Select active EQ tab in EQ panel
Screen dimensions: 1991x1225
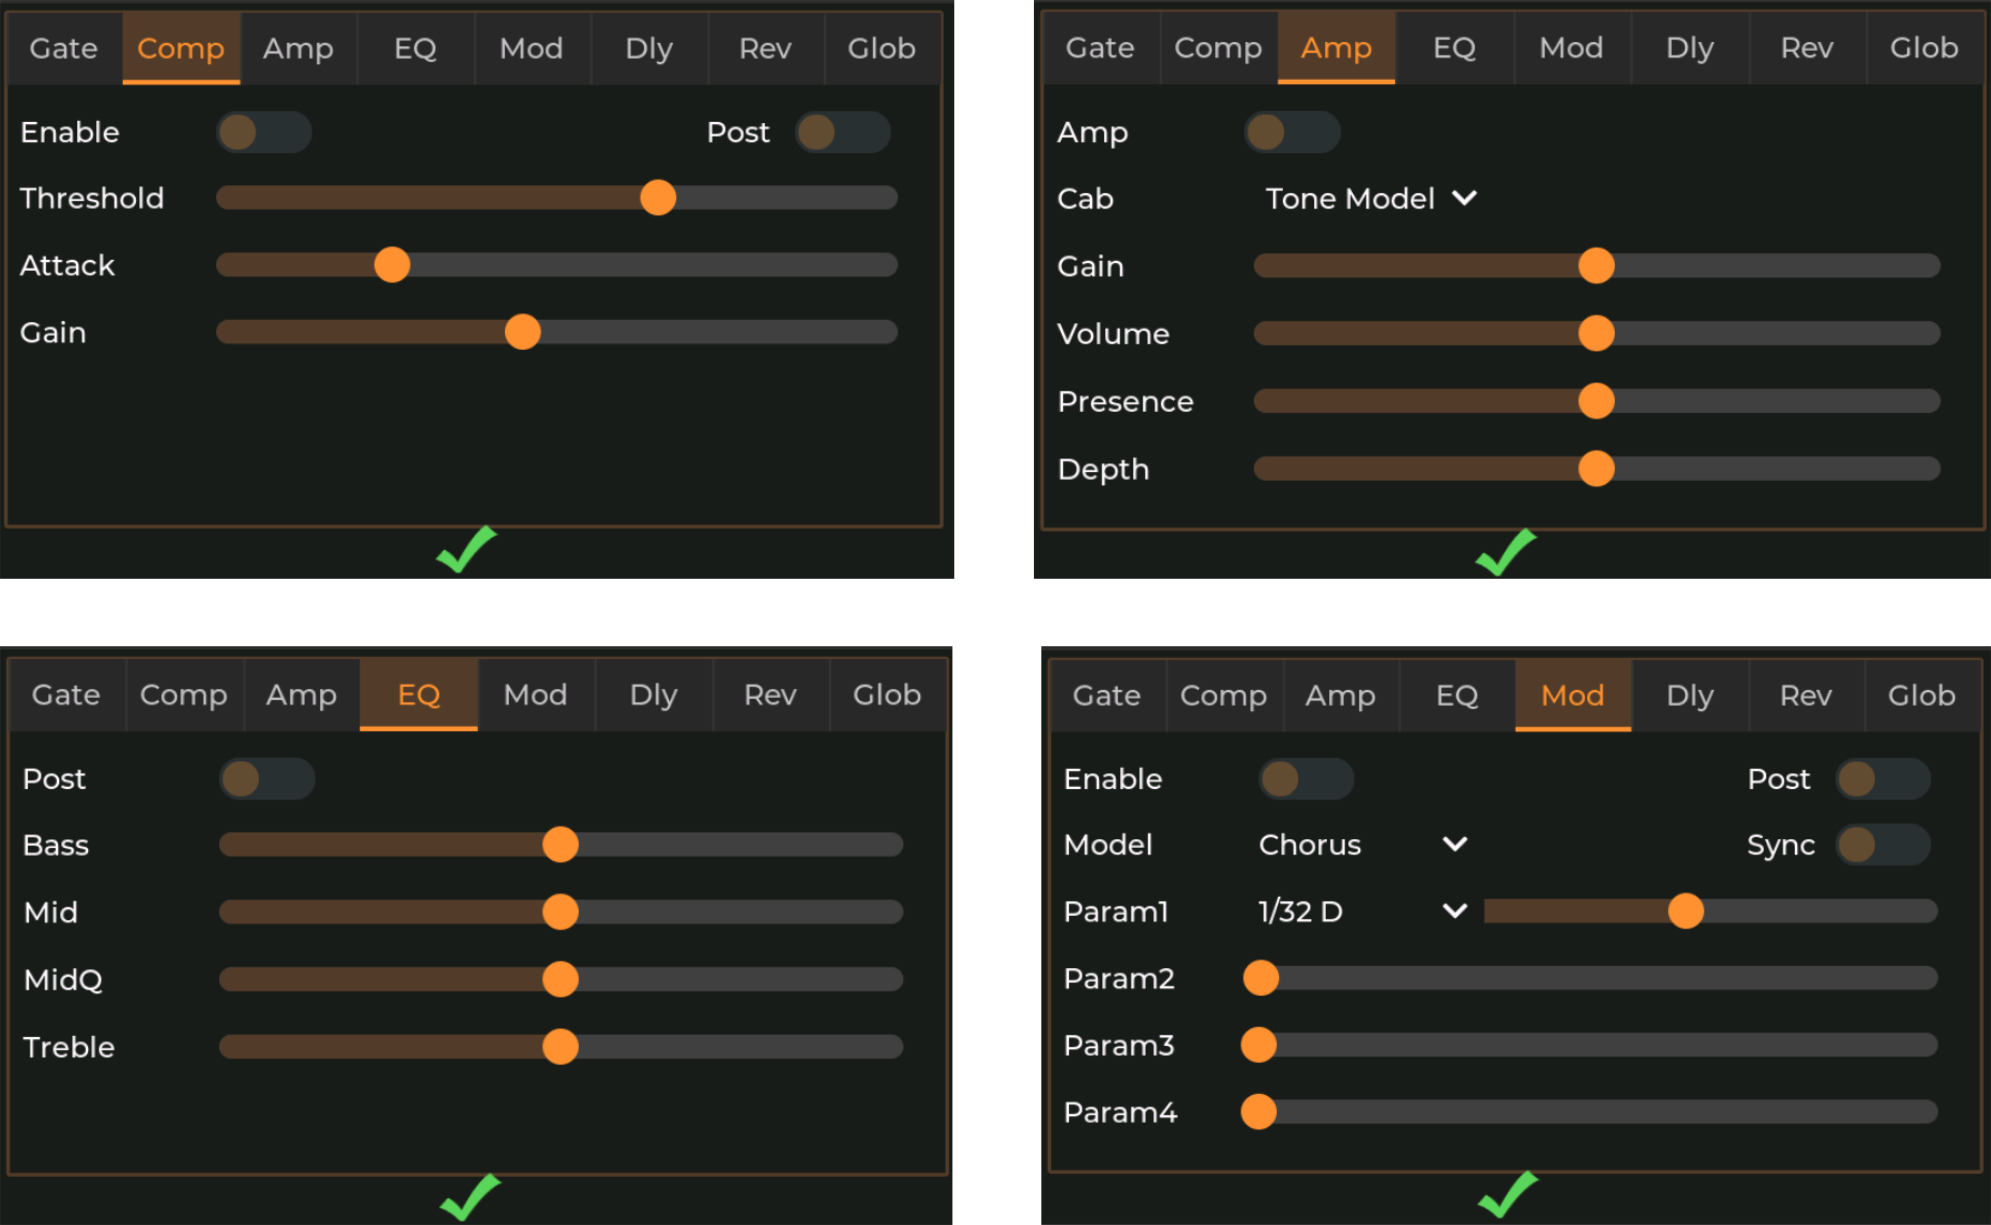coord(419,695)
